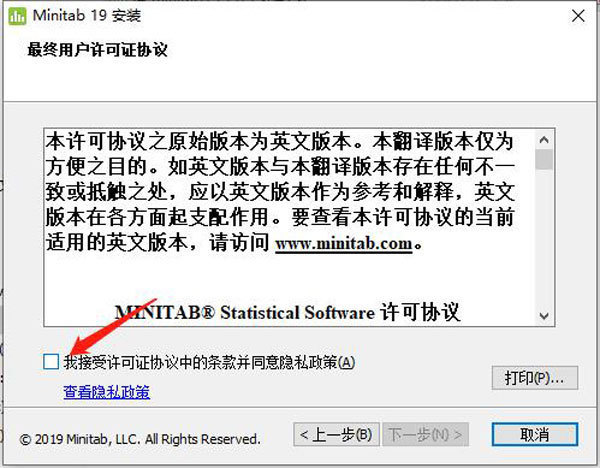The width and height of the screenshot is (600, 468).
Task: Click the MINITAB Statistical Software 许可协议 heading
Action: 287,312
